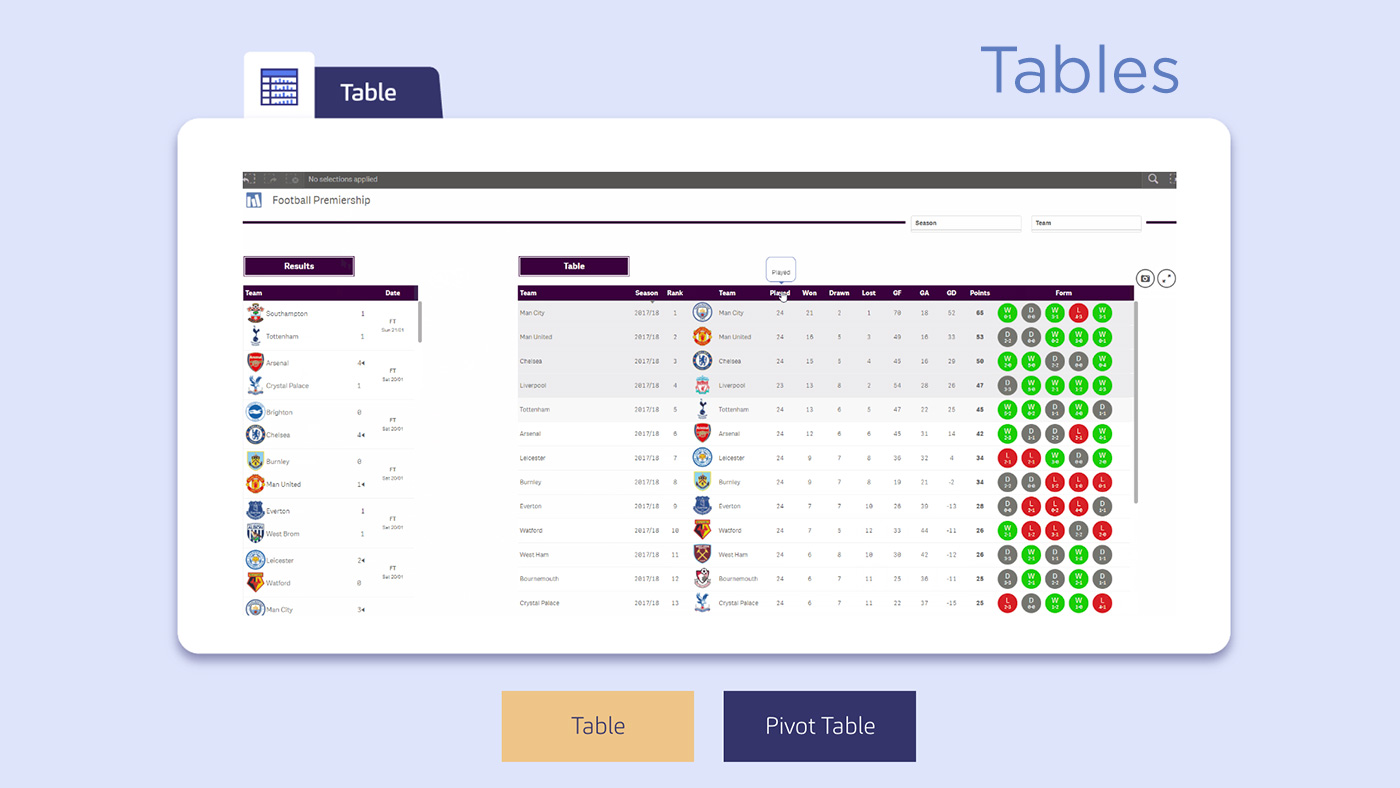Click the Played tooltip bubble
The width and height of the screenshot is (1400, 788).
click(781, 271)
